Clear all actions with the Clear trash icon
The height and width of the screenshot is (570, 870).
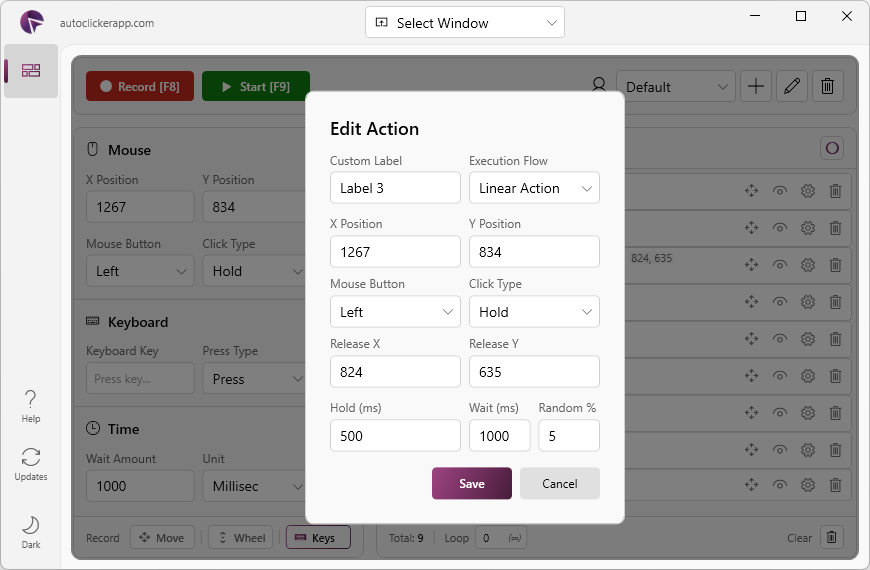pos(831,537)
